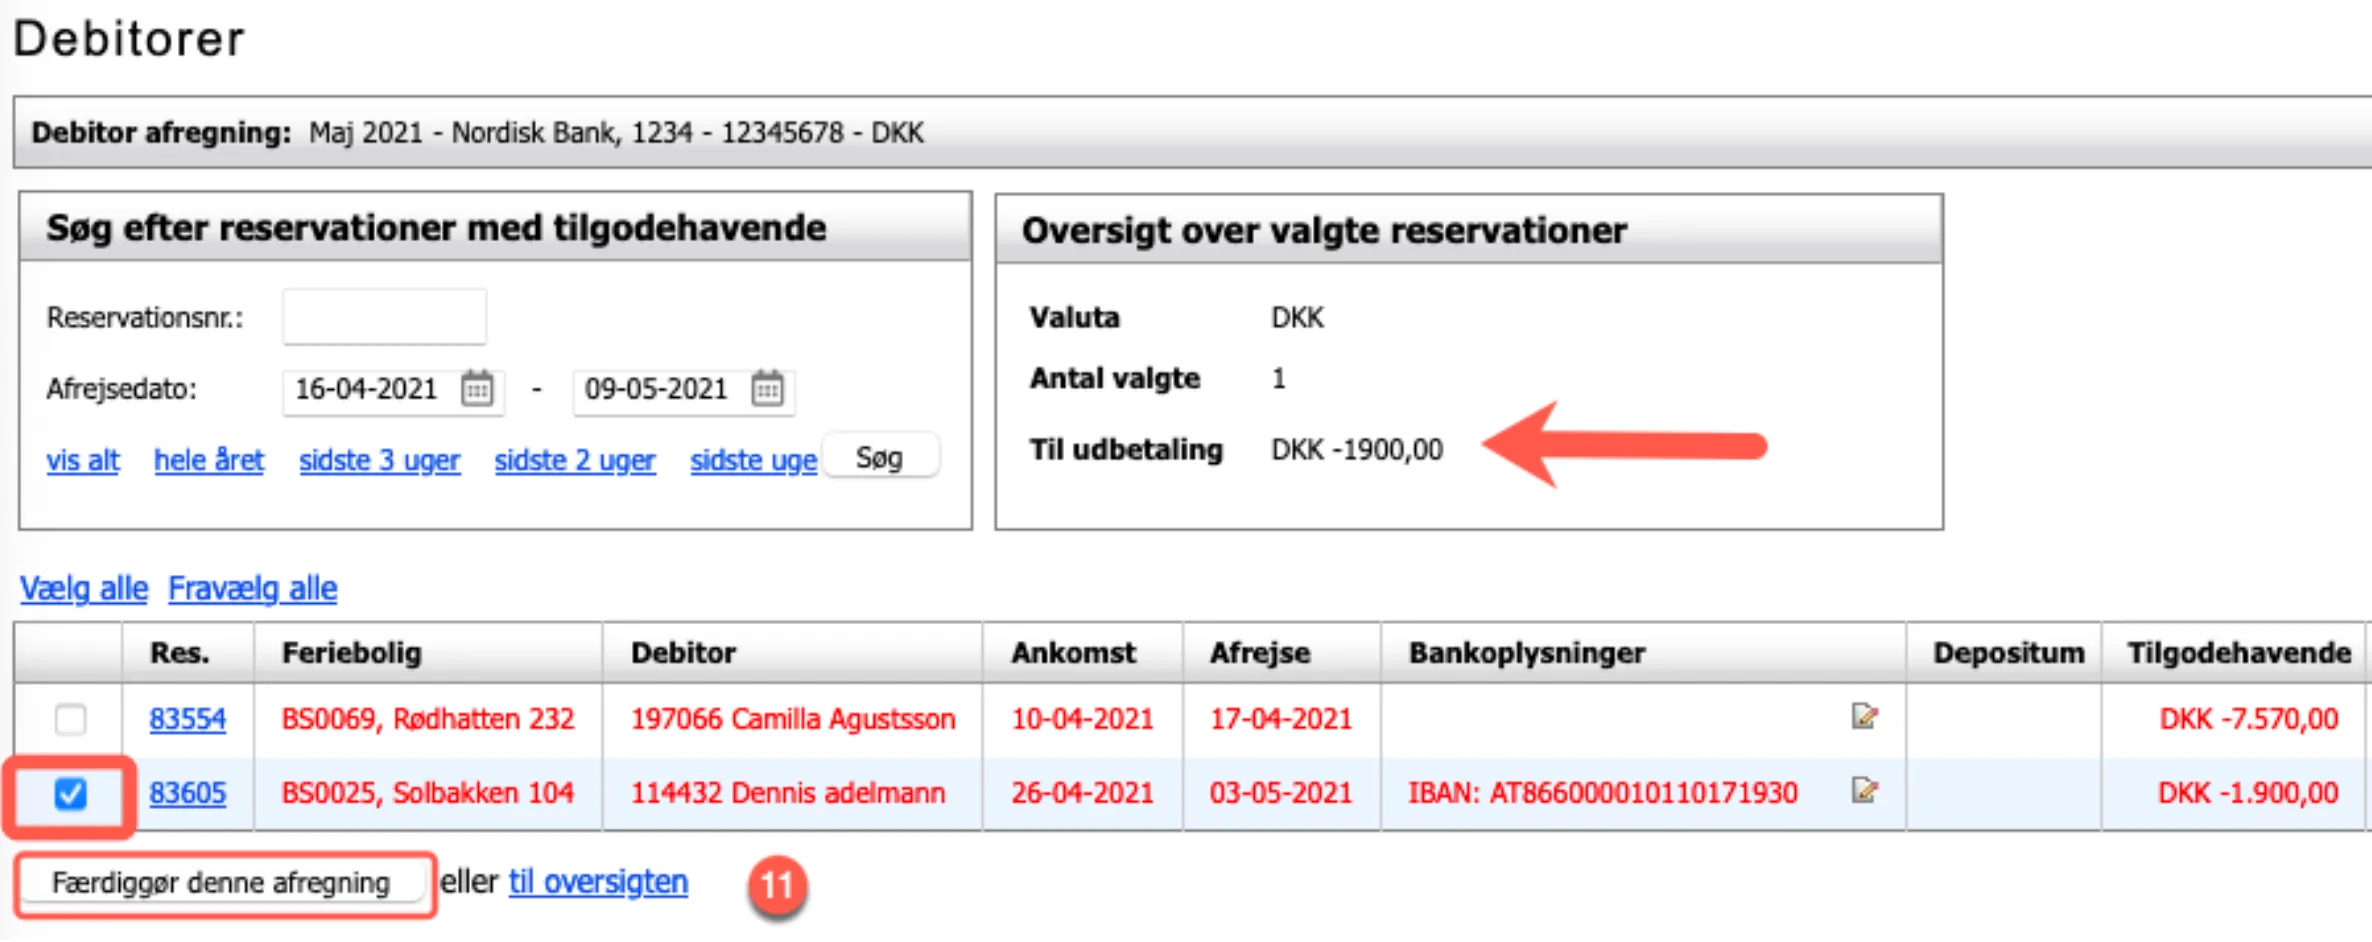Image resolution: width=2372 pixels, height=942 pixels.
Task: Click the Søg search button
Action: [x=879, y=458]
